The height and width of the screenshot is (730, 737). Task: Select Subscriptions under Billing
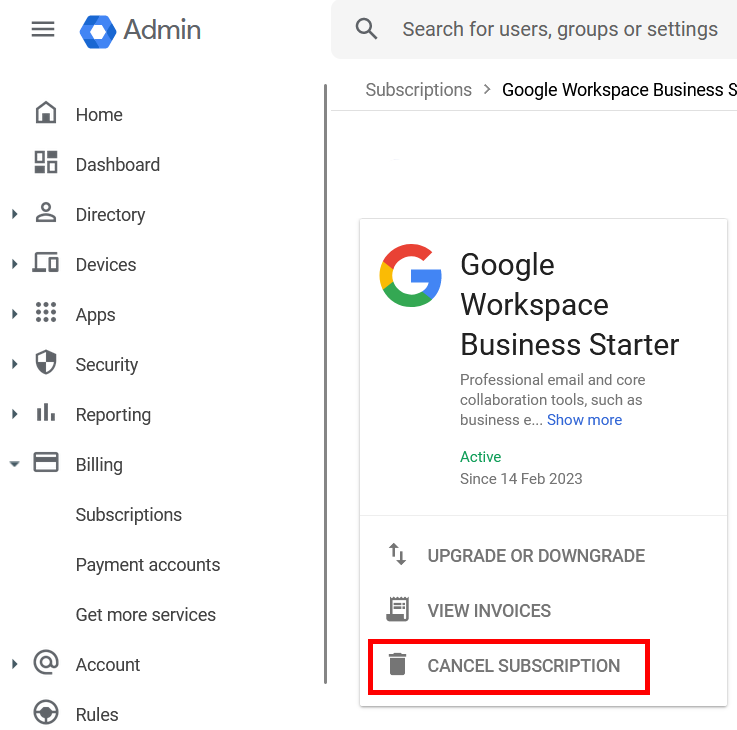[x=129, y=515]
